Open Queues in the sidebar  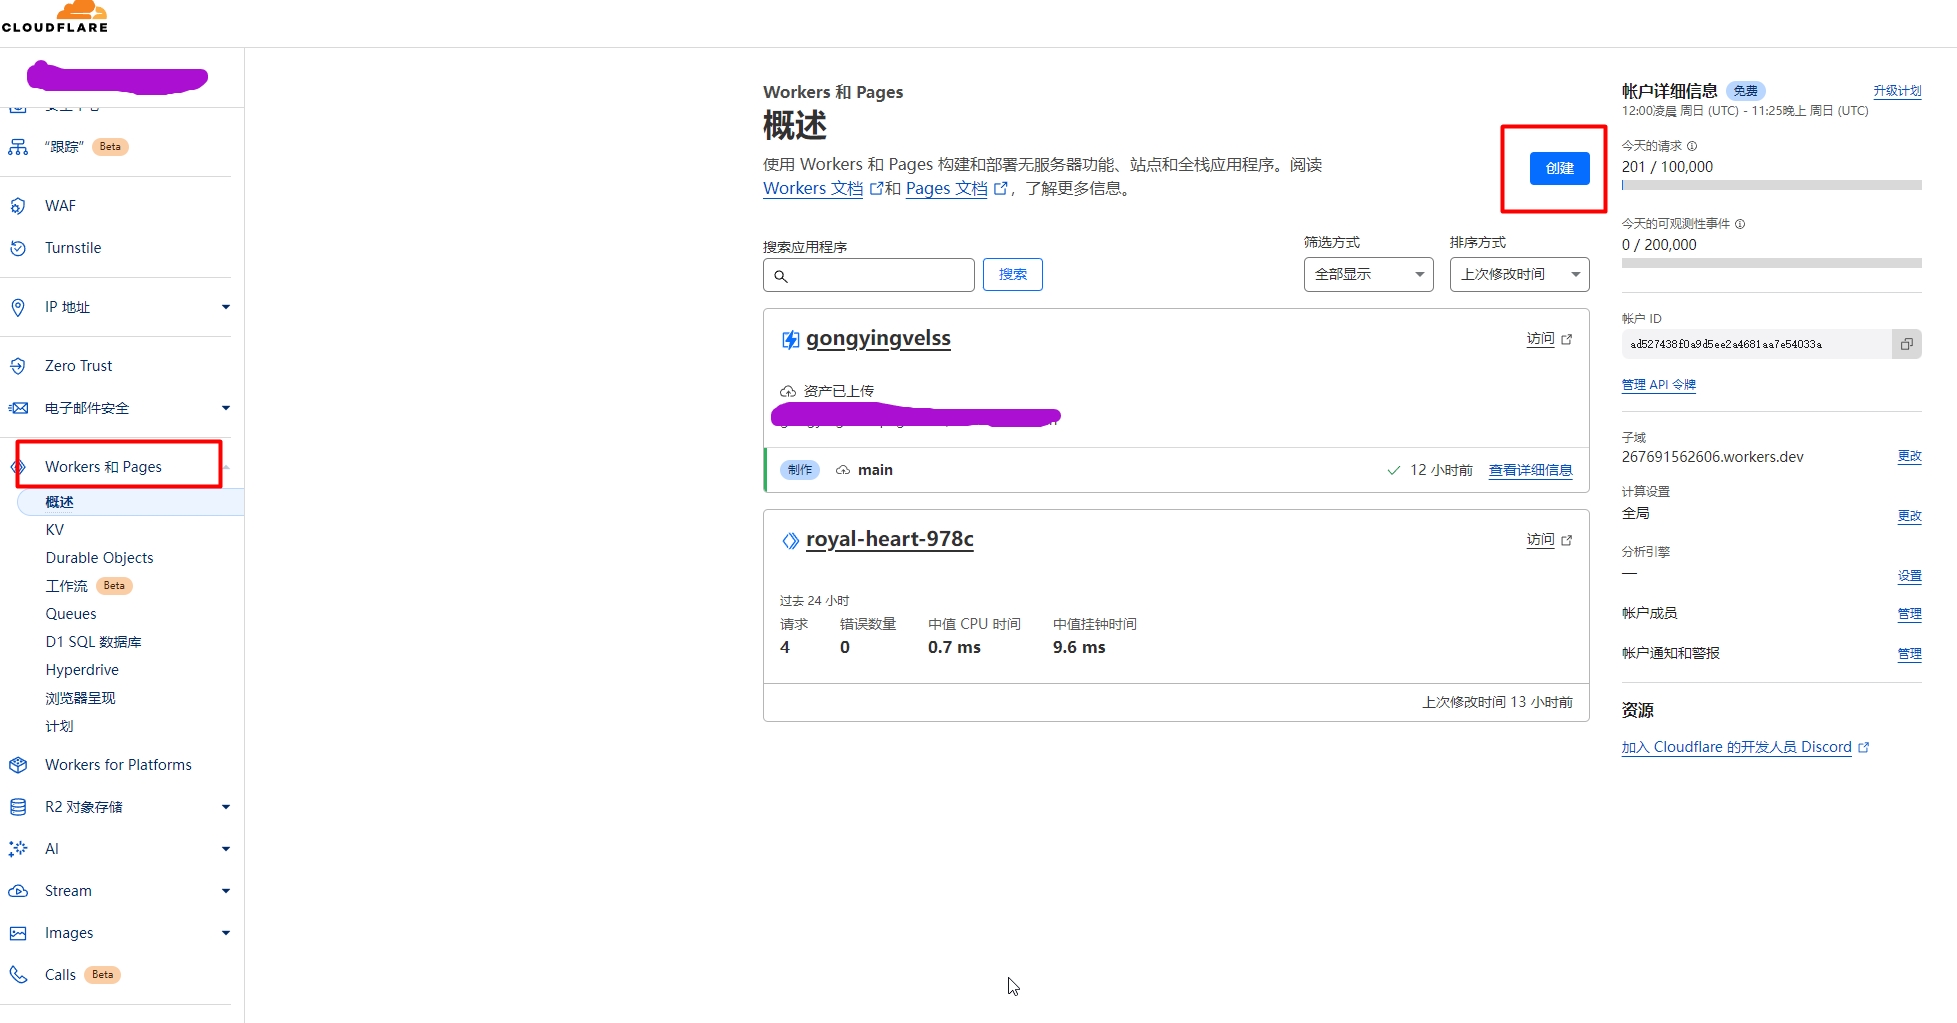pos(71,614)
